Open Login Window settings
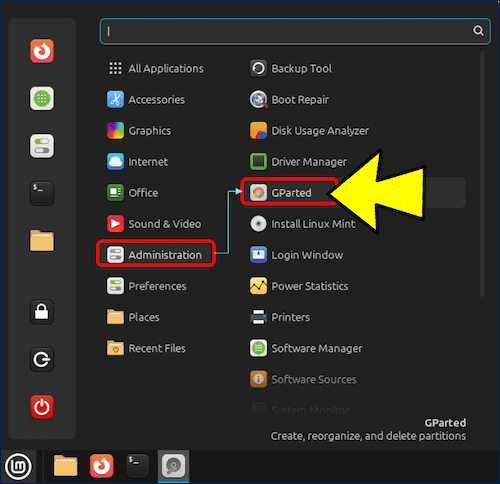500x484 pixels. 297,255
